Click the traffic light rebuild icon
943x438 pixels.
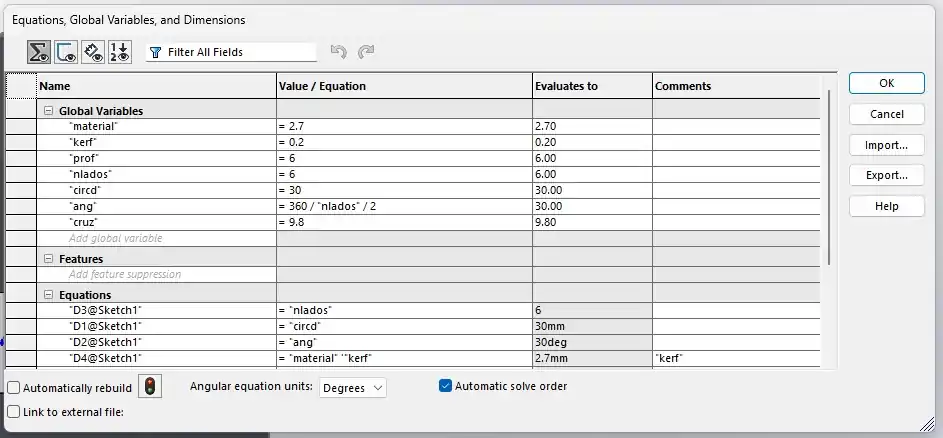(149, 387)
